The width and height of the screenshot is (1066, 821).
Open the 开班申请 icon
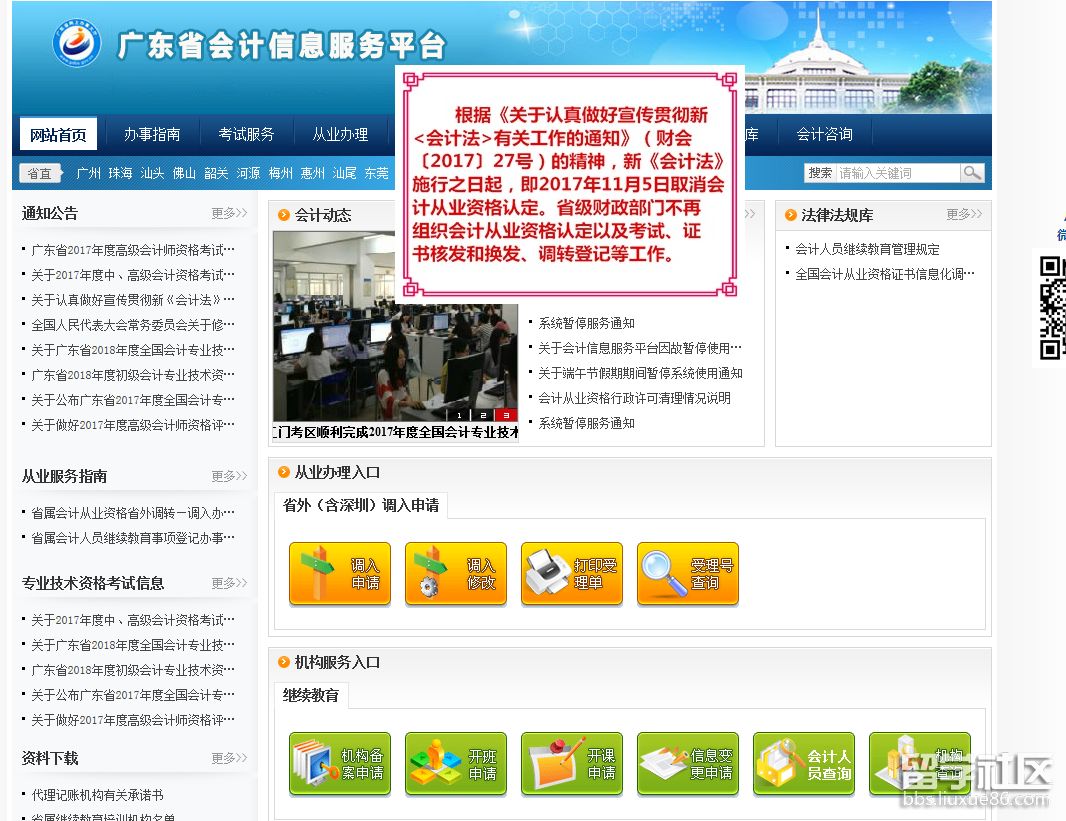point(456,763)
